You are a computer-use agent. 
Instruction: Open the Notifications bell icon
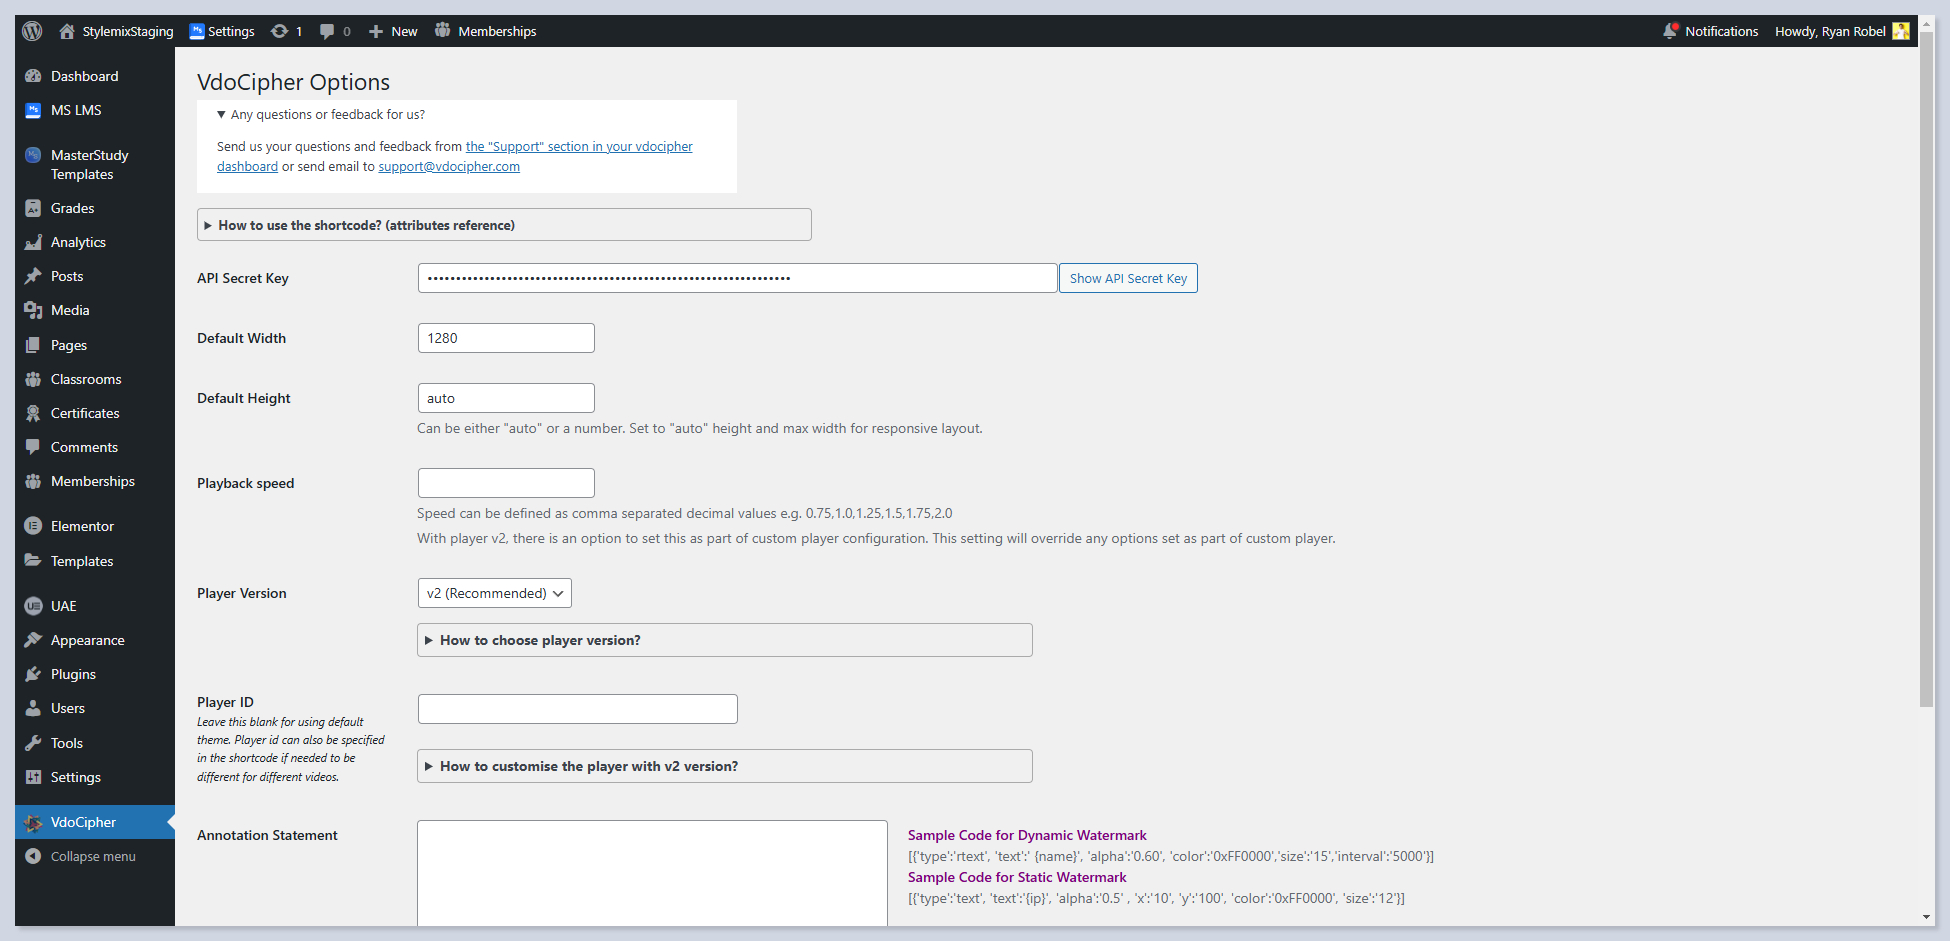point(1670,31)
